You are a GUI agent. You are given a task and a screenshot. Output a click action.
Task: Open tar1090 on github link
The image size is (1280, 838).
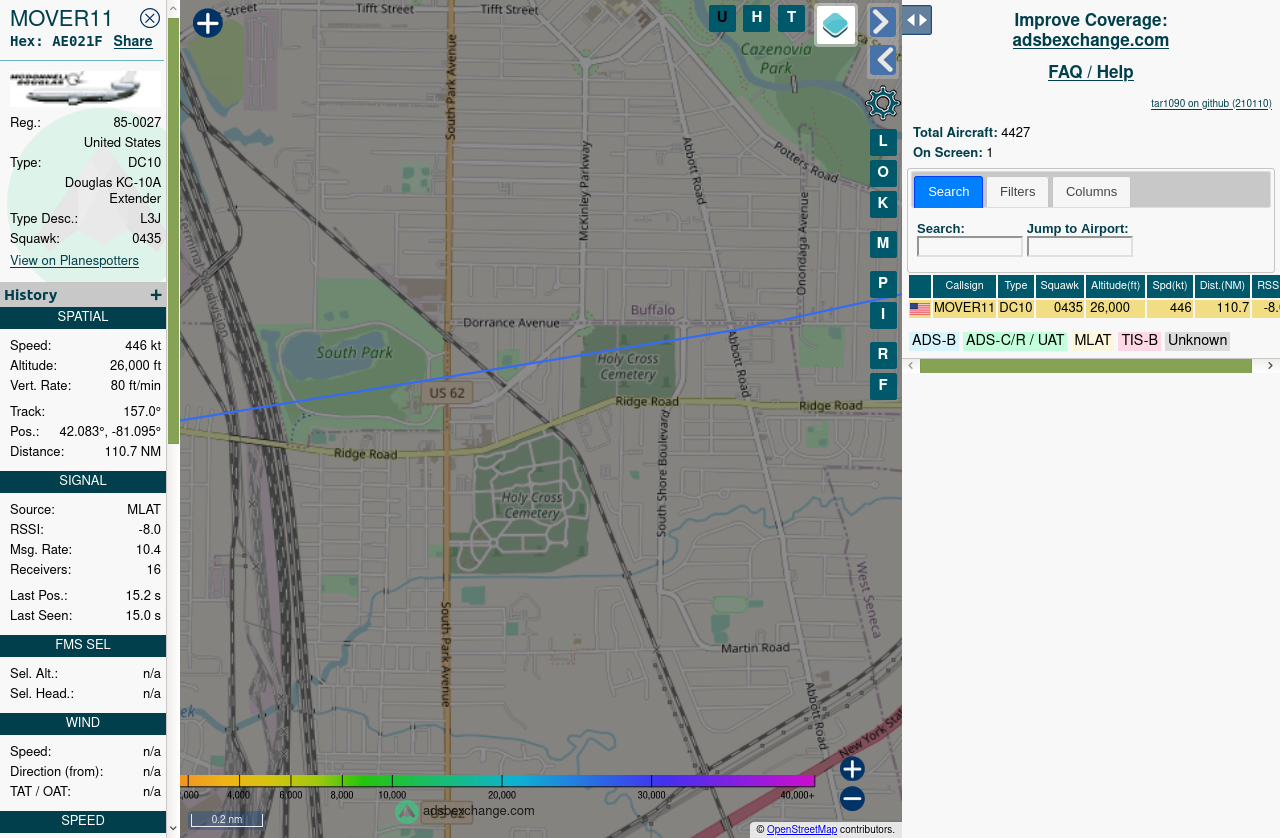1211,104
